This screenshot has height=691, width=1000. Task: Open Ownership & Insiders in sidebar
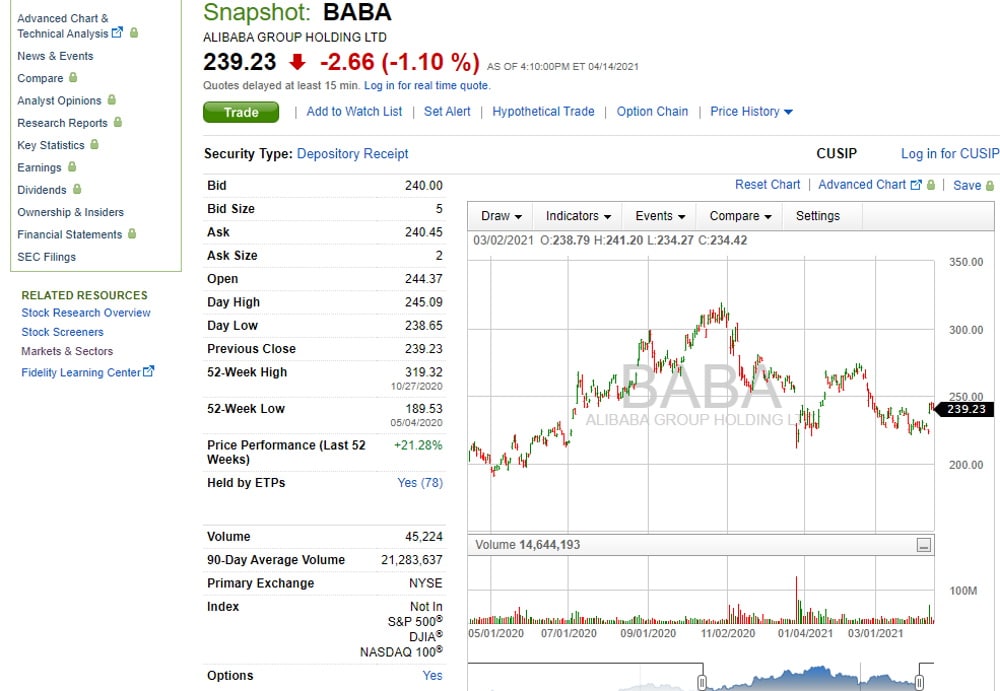[71, 212]
